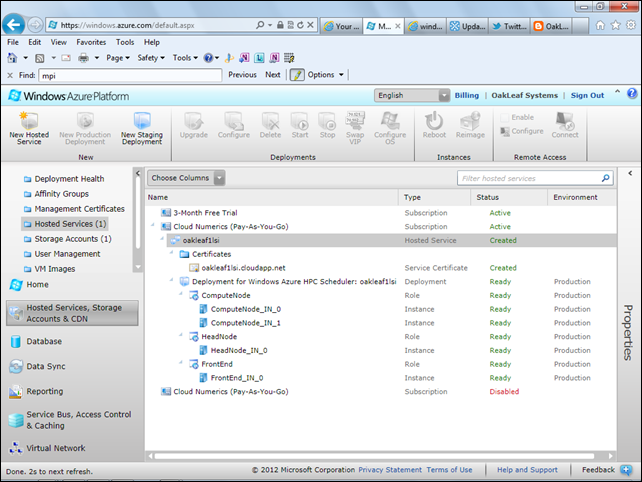Open the Page dropdown in command bar
This screenshot has height=482, width=642.
[118, 58]
